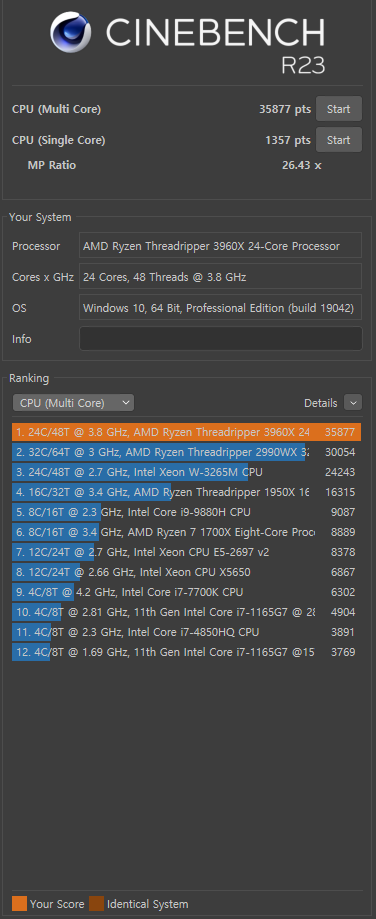The image size is (376, 919).
Task: Click the Cores x GHz field
Action: [x=221, y=277]
